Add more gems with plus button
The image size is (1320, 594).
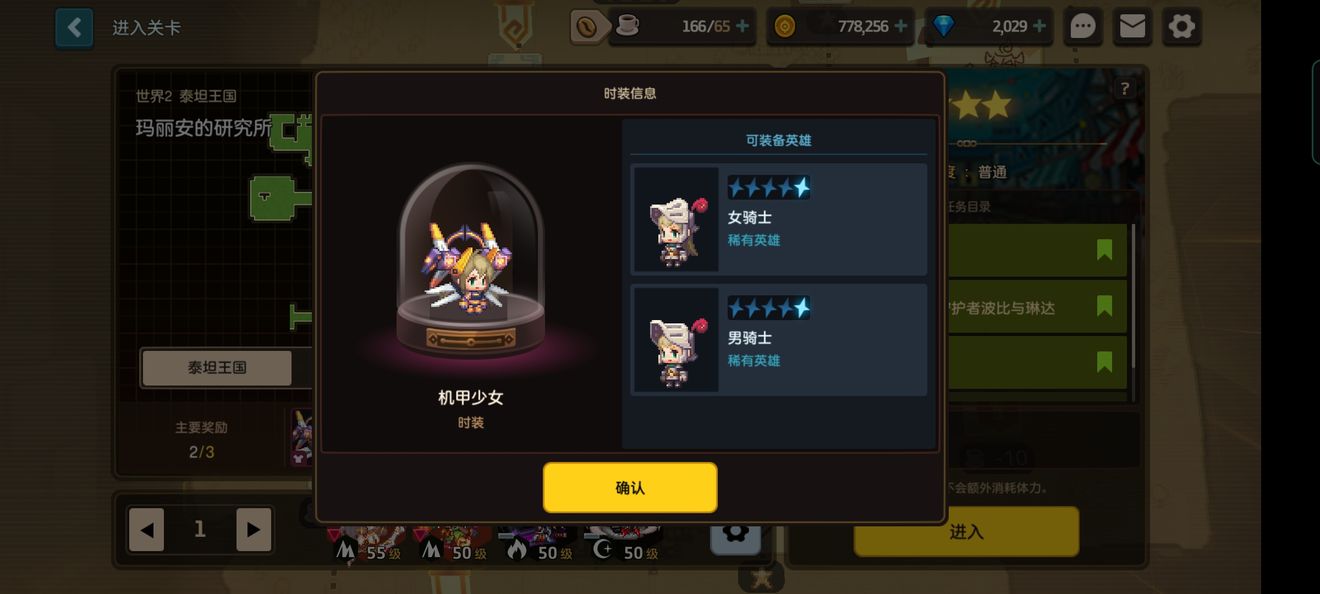1040,27
